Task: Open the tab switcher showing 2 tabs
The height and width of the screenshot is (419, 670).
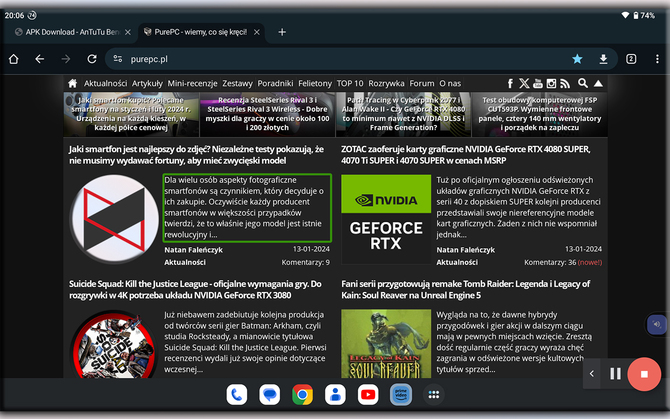Action: (631, 59)
